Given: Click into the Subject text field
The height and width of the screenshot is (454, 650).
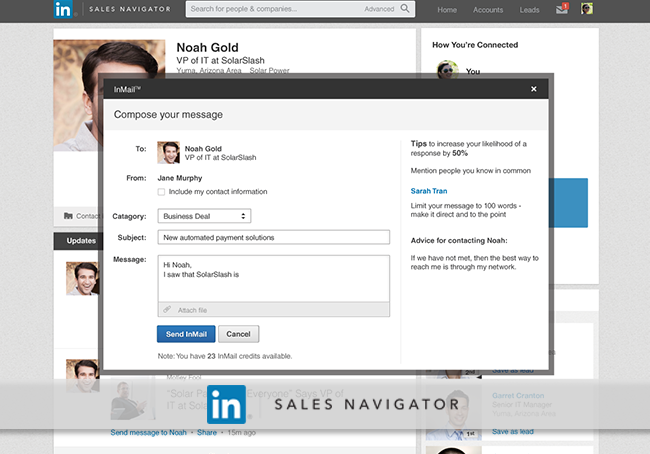Looking at the screenshot, I should 272,237.
